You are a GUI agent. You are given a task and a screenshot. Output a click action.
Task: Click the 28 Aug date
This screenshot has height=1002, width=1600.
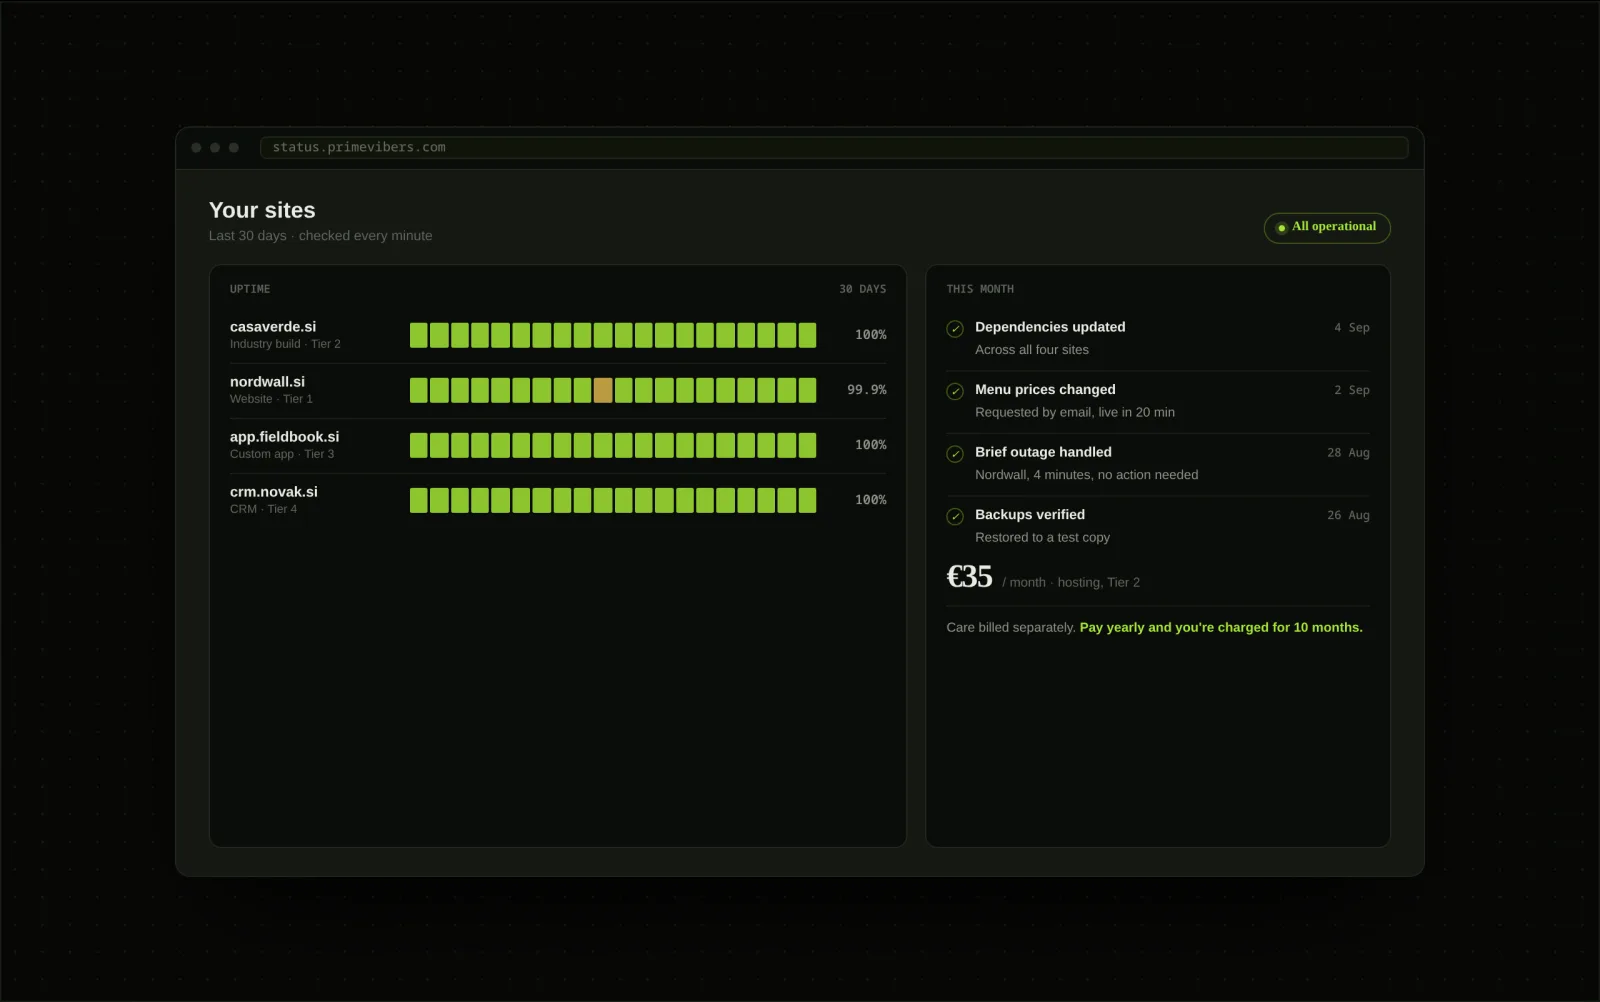[x=1348, y=453]
